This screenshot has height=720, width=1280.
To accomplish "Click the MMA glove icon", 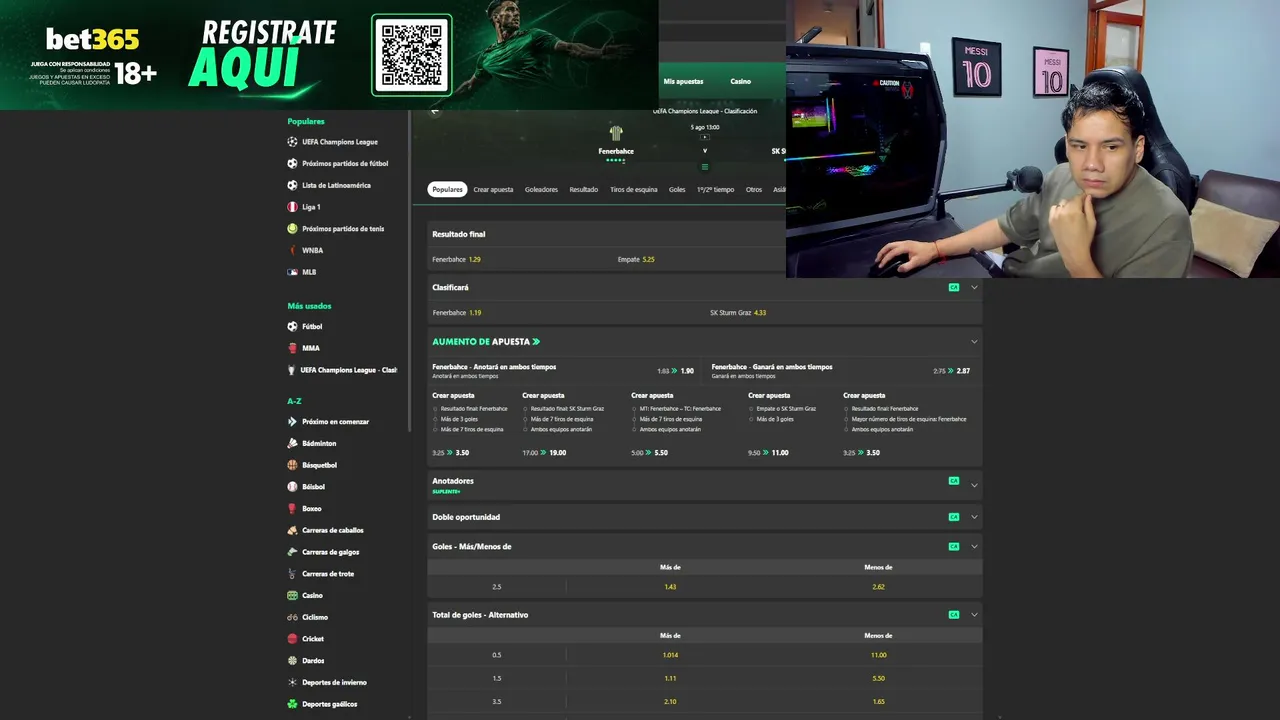I will tap(292, 348).
